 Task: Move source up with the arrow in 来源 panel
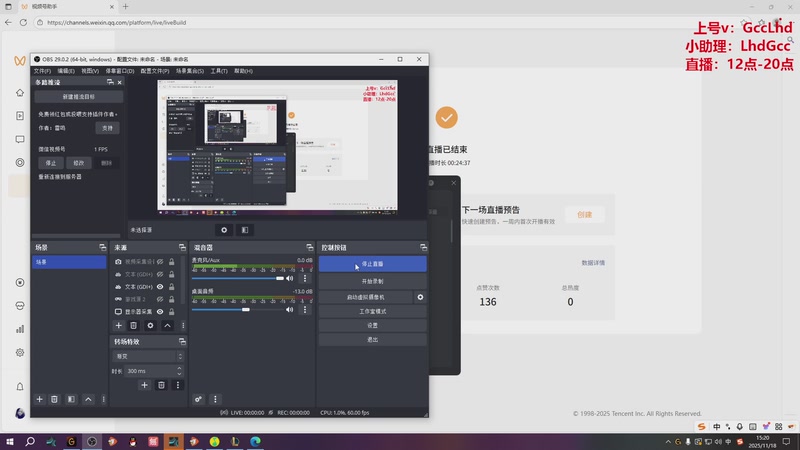pos(167,326)
